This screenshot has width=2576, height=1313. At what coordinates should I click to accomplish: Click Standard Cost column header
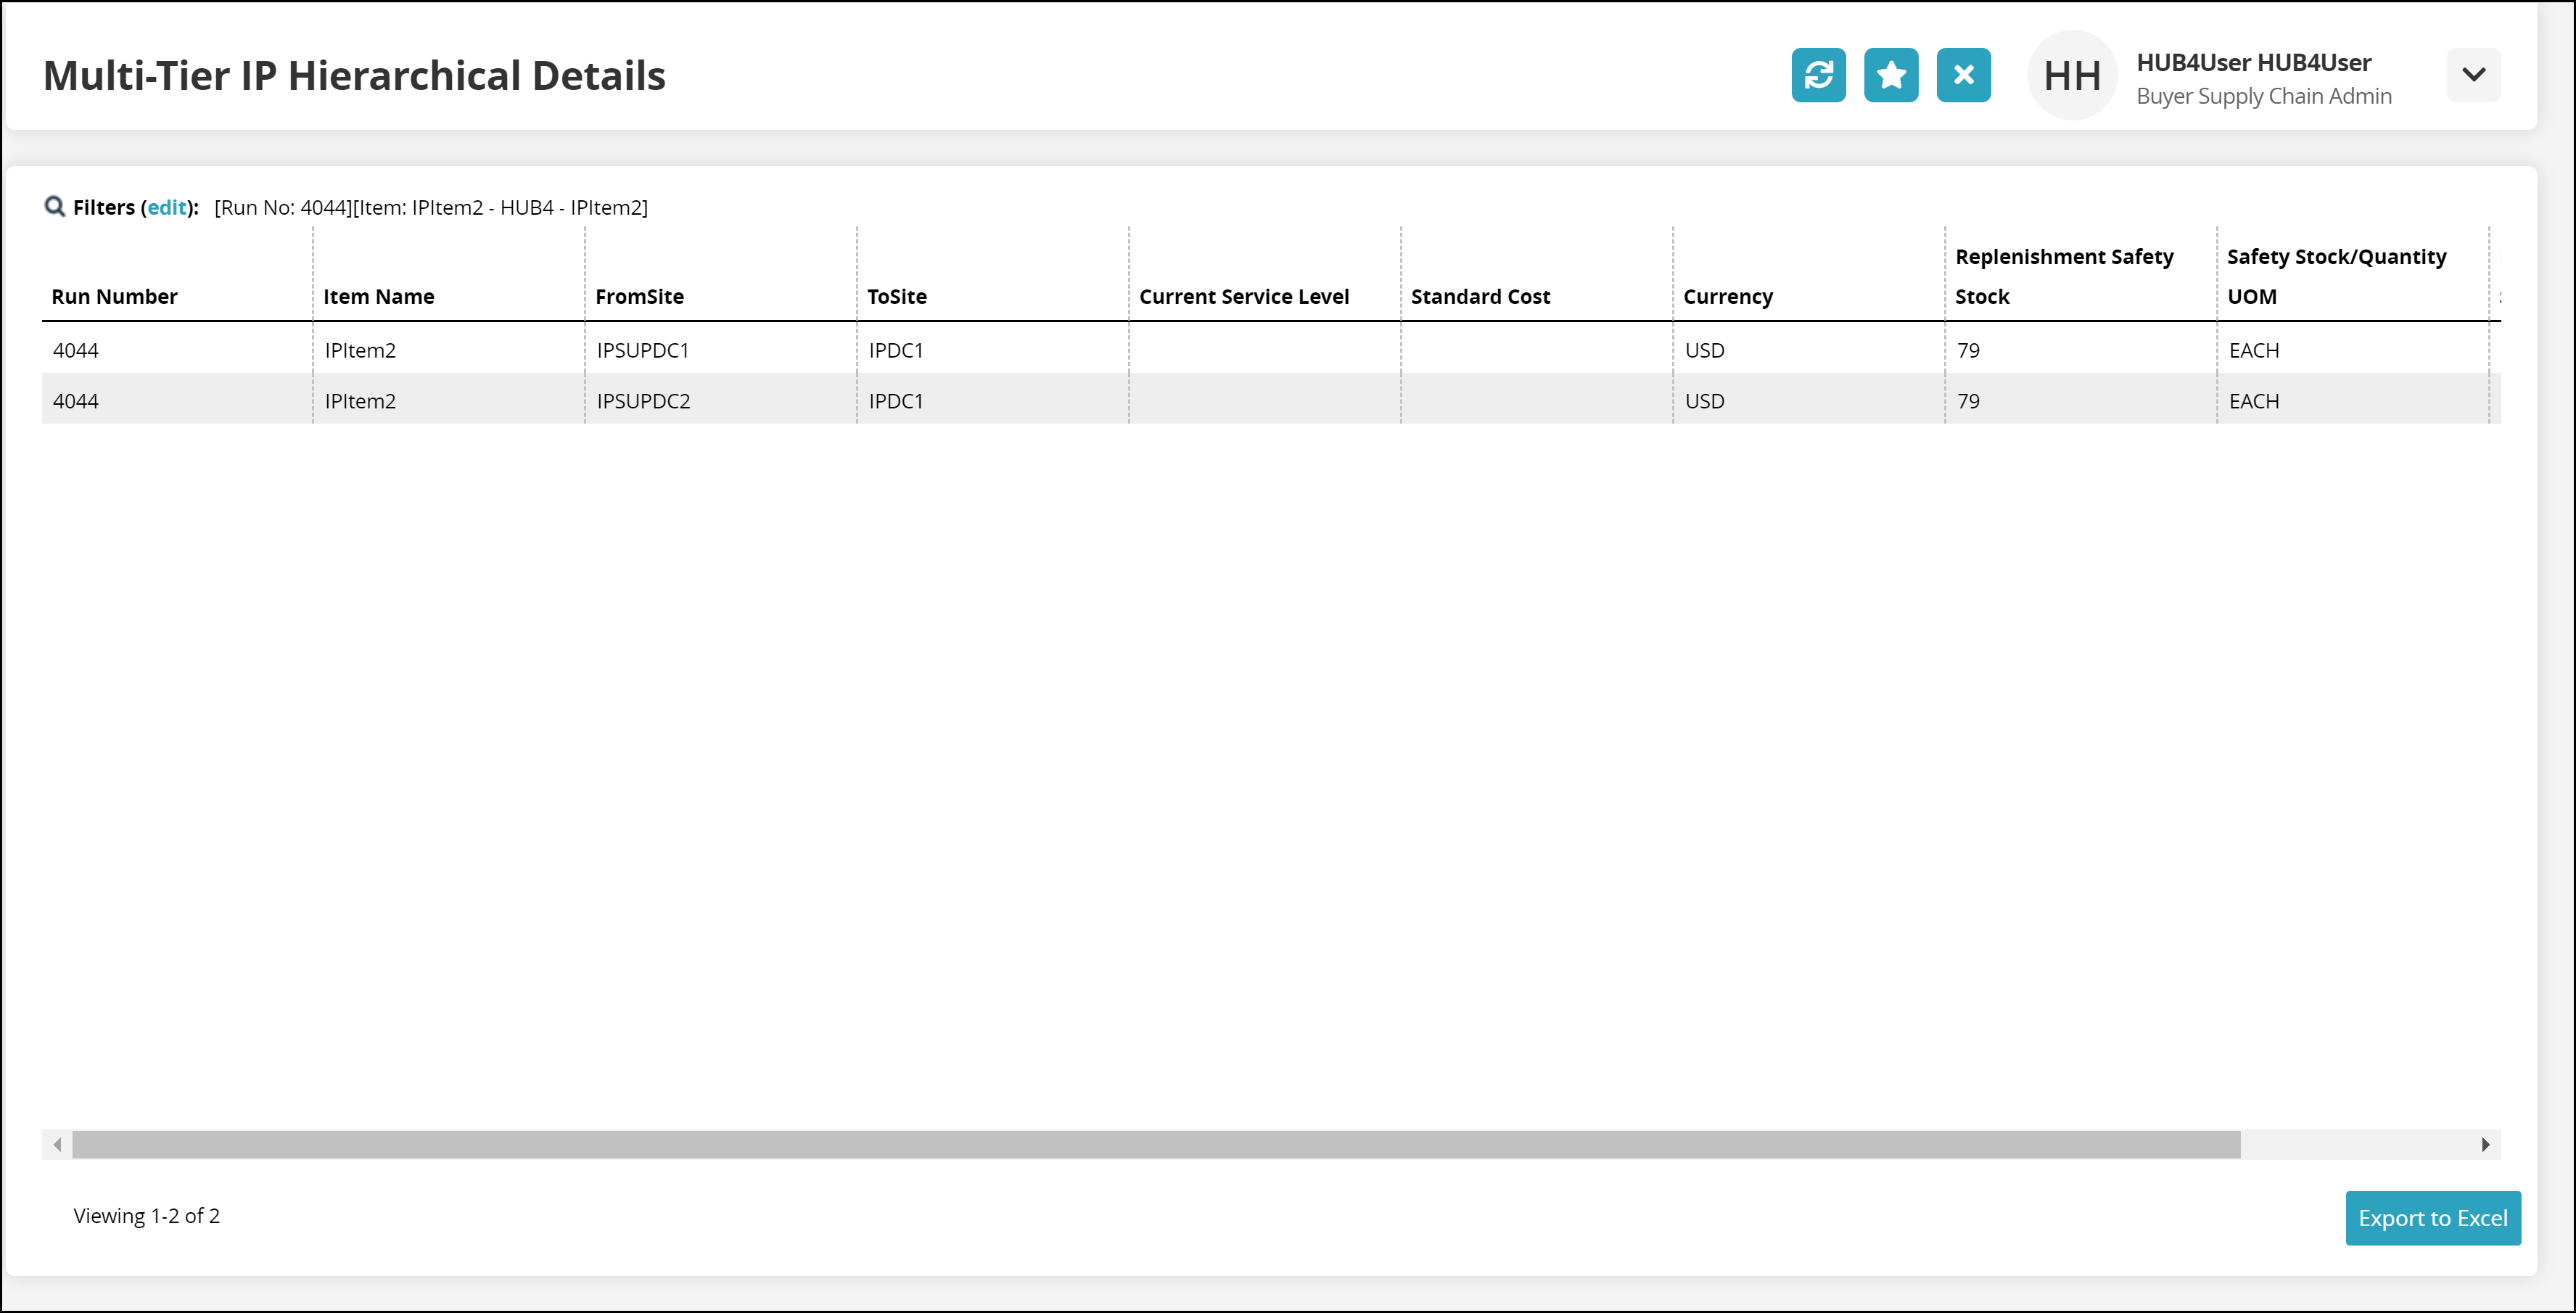1480,296
